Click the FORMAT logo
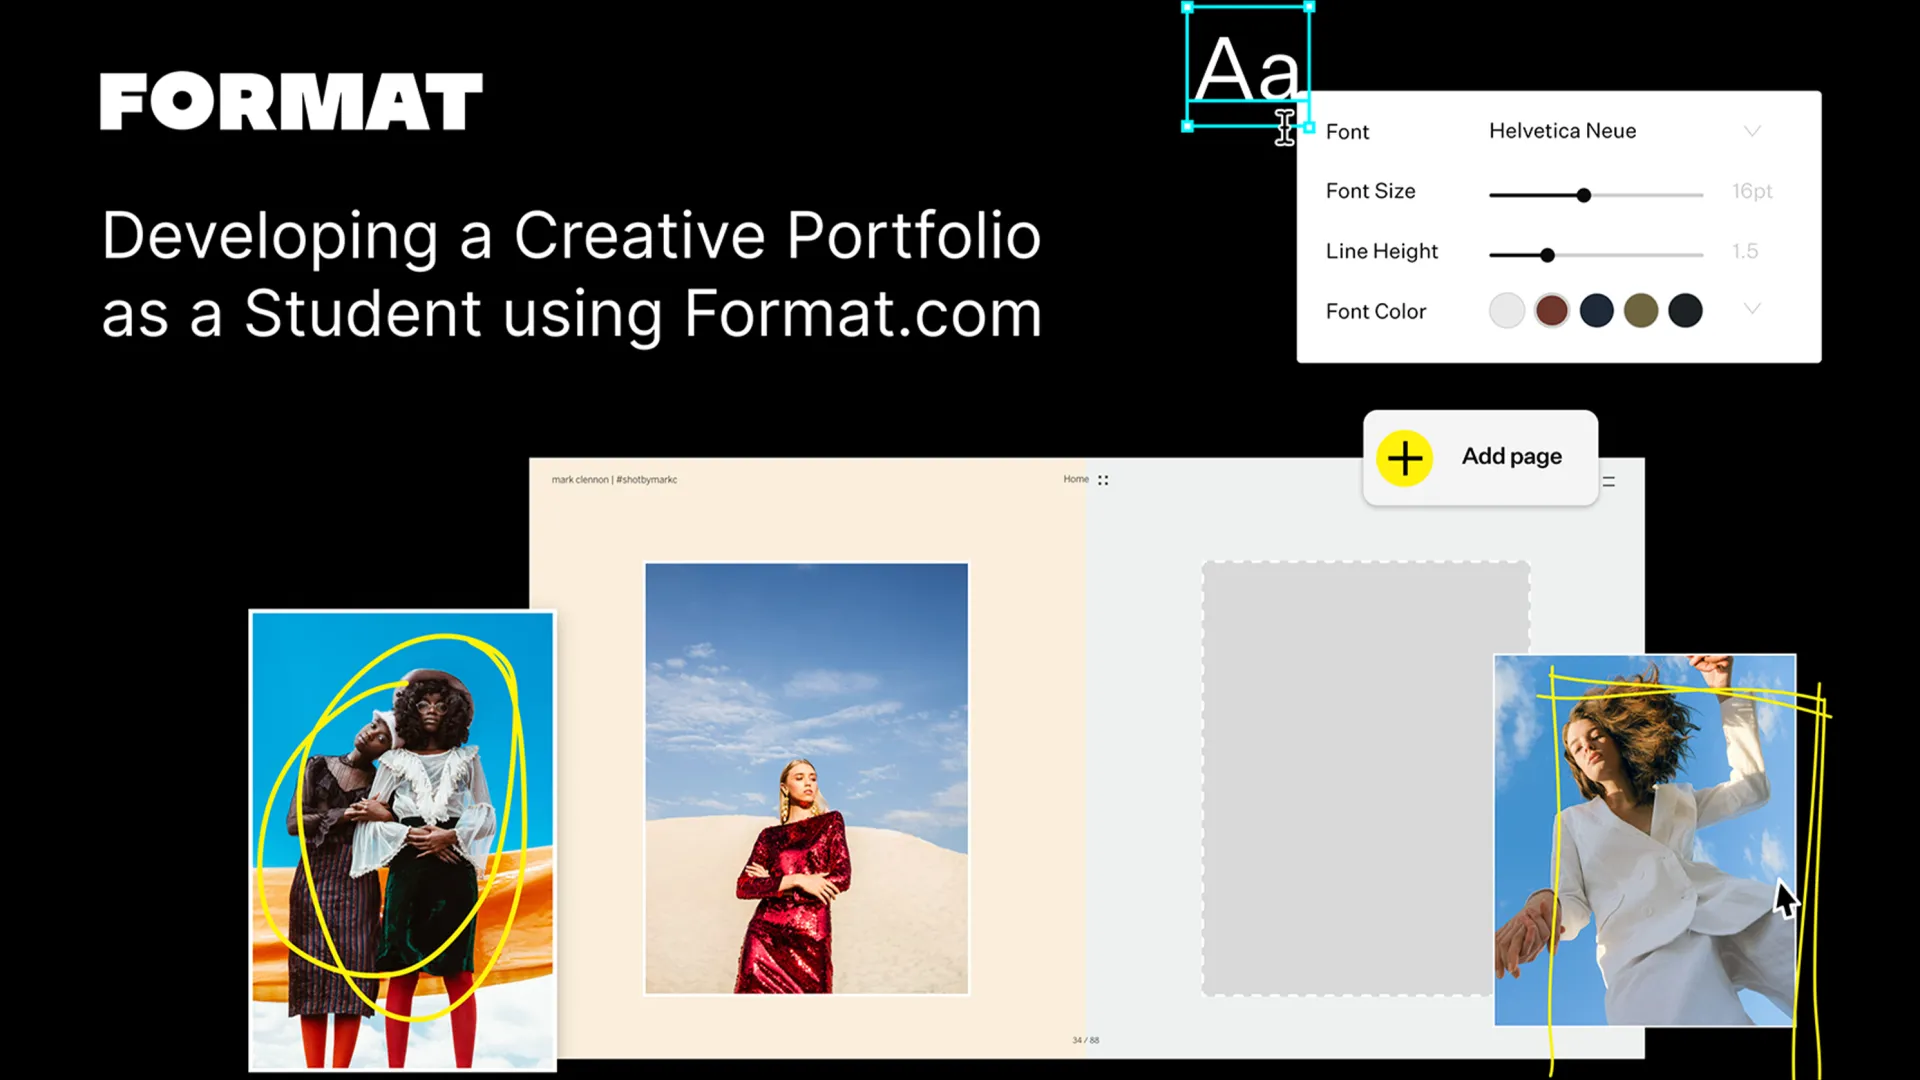 (291, 101)
